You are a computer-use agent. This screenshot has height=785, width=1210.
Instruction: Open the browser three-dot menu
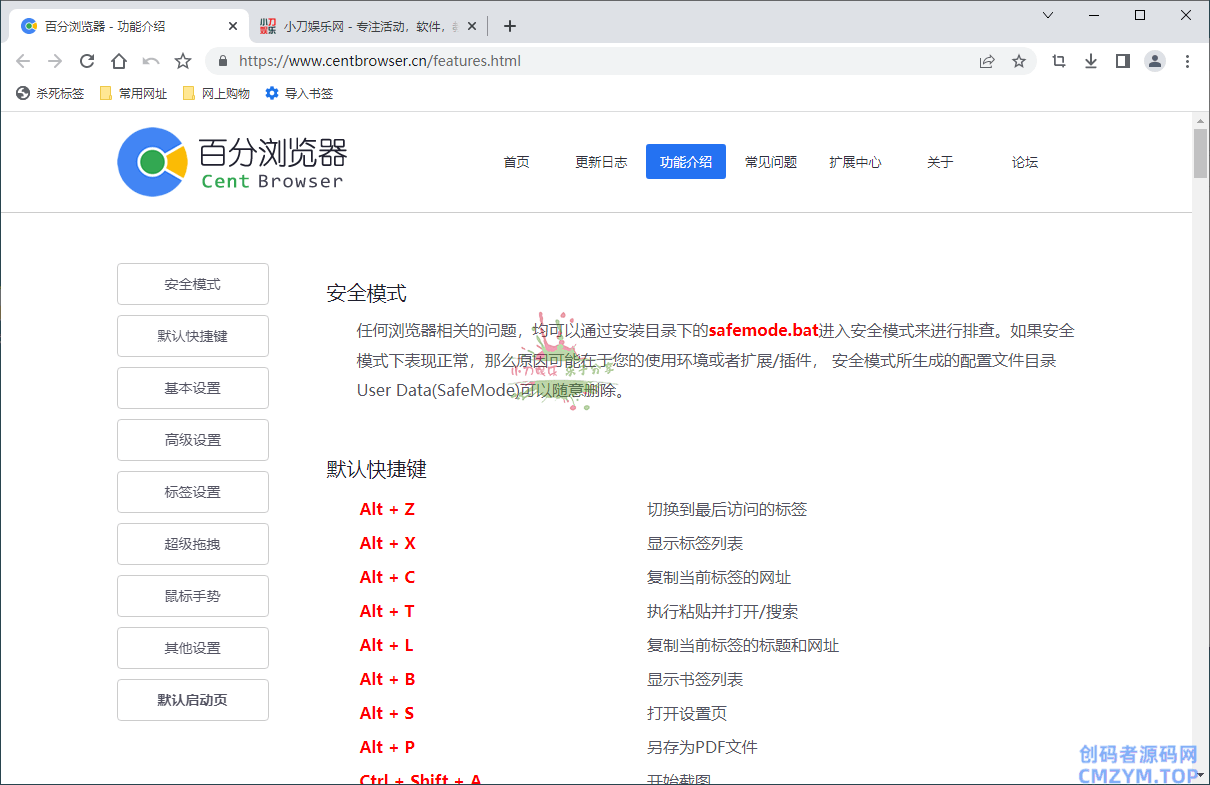coord(1188,61)
